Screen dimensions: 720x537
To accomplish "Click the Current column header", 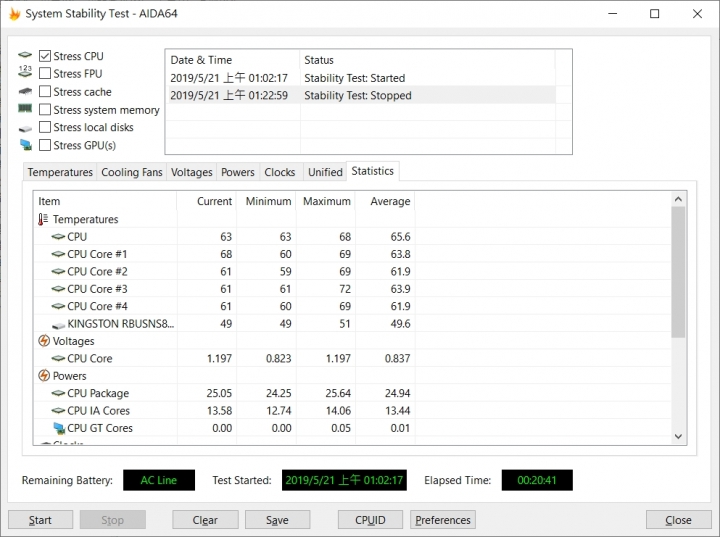I will (207, 201).
